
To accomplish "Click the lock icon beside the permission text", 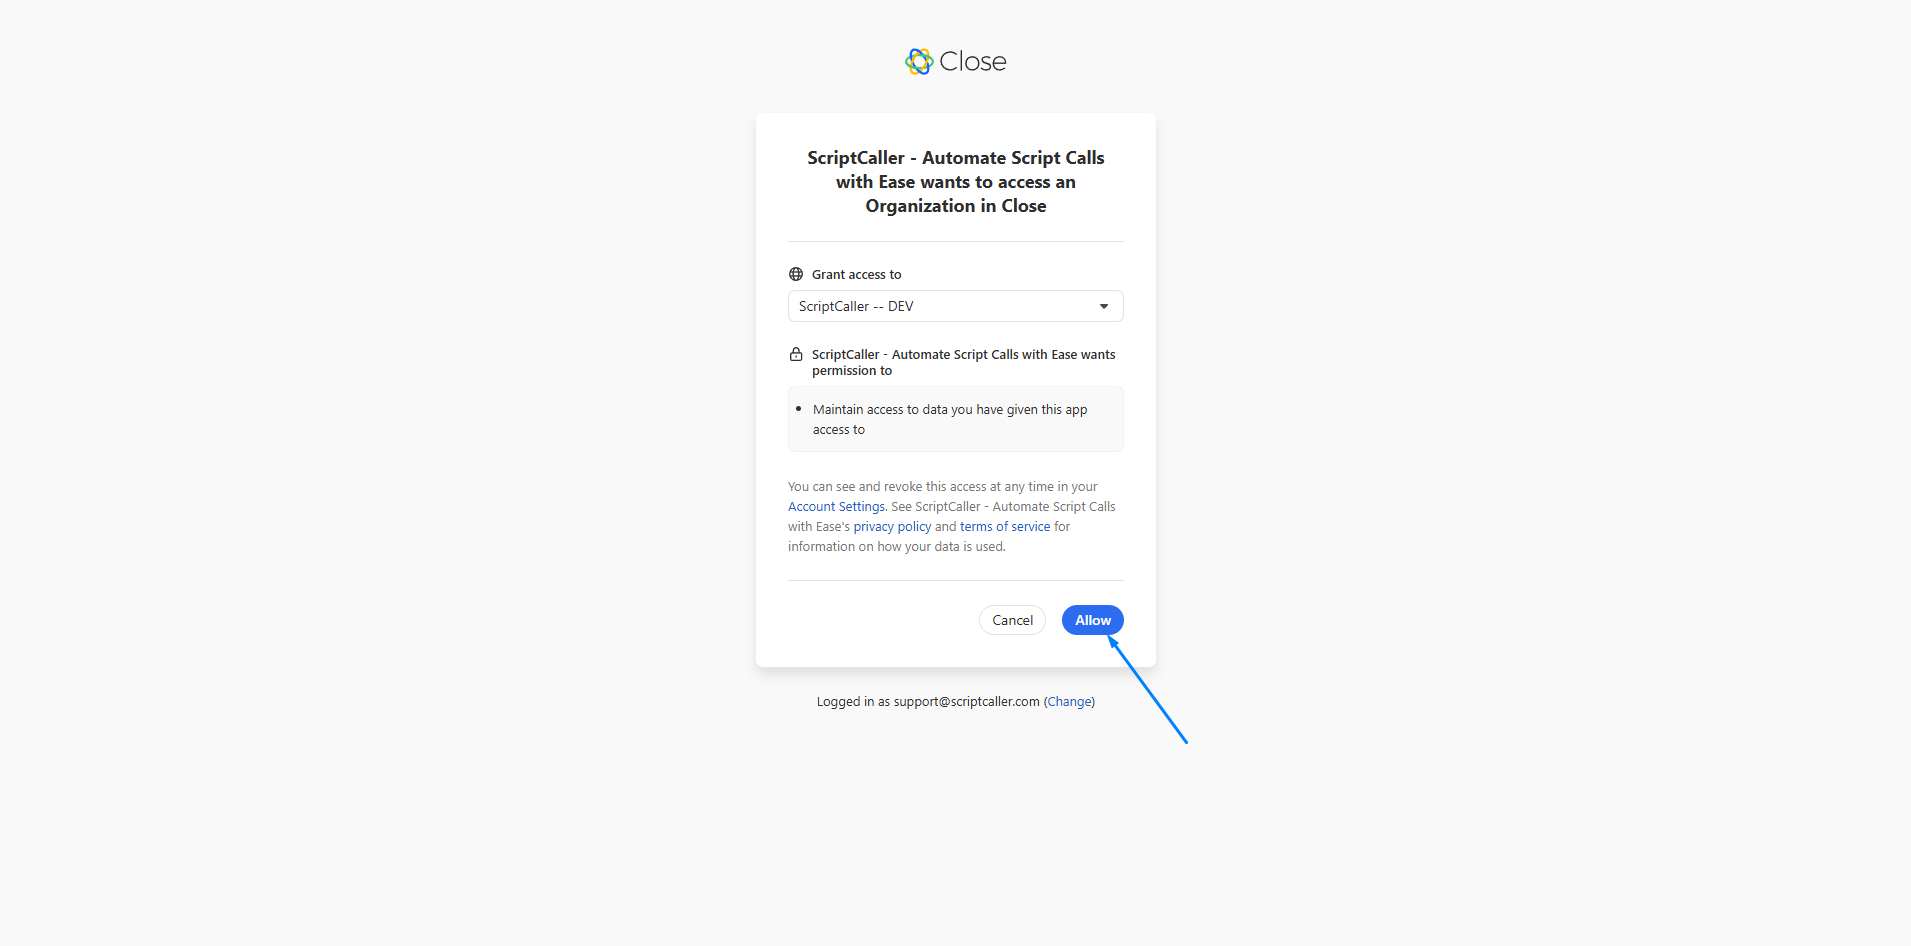I will pos(796,354).
